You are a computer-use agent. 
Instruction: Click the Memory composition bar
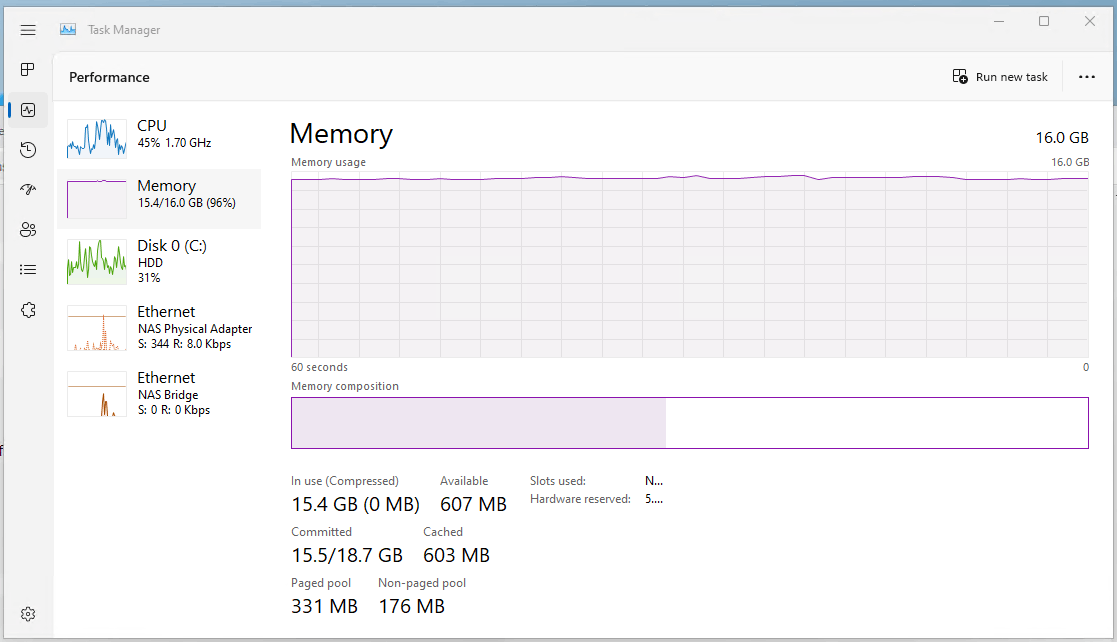pos(689,422)
